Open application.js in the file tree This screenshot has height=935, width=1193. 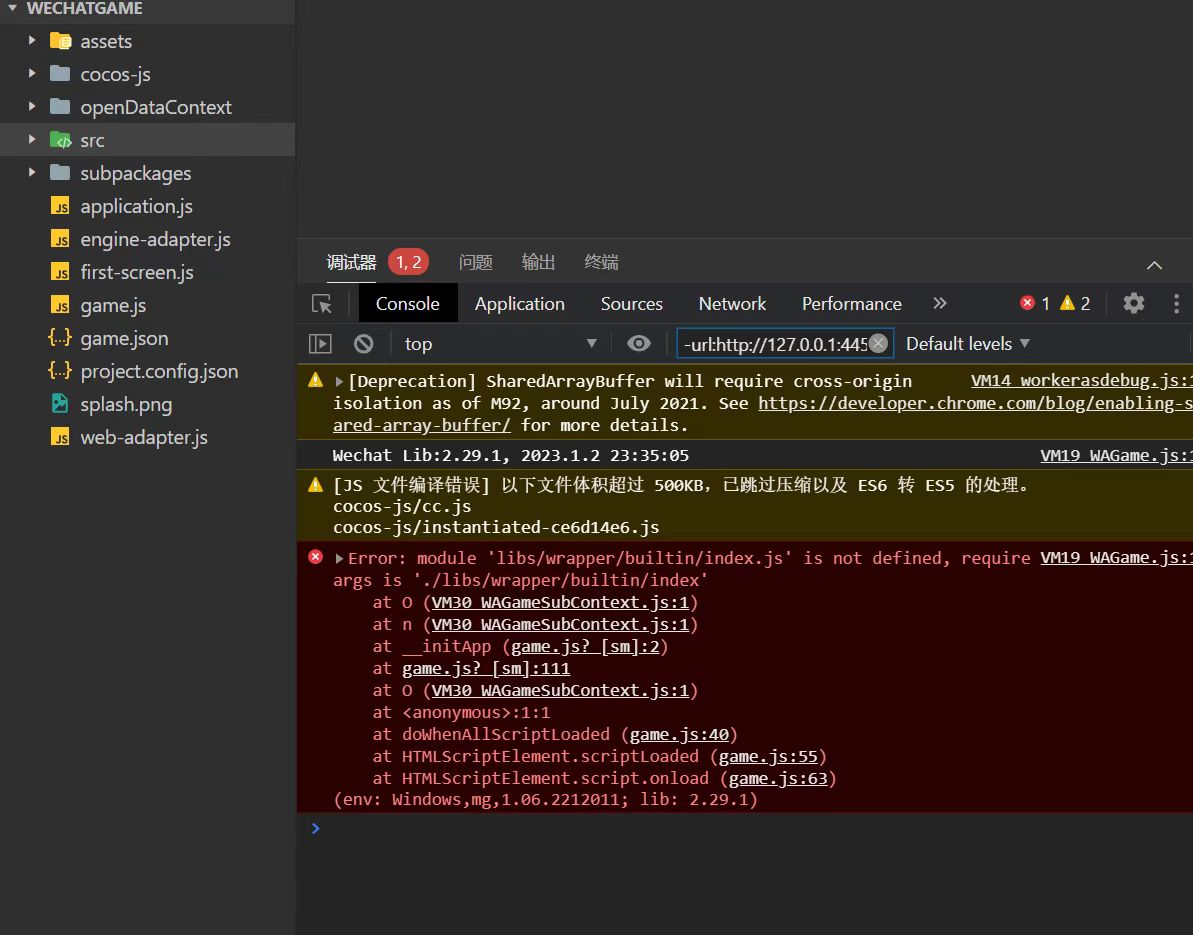(x=136, y=206)
